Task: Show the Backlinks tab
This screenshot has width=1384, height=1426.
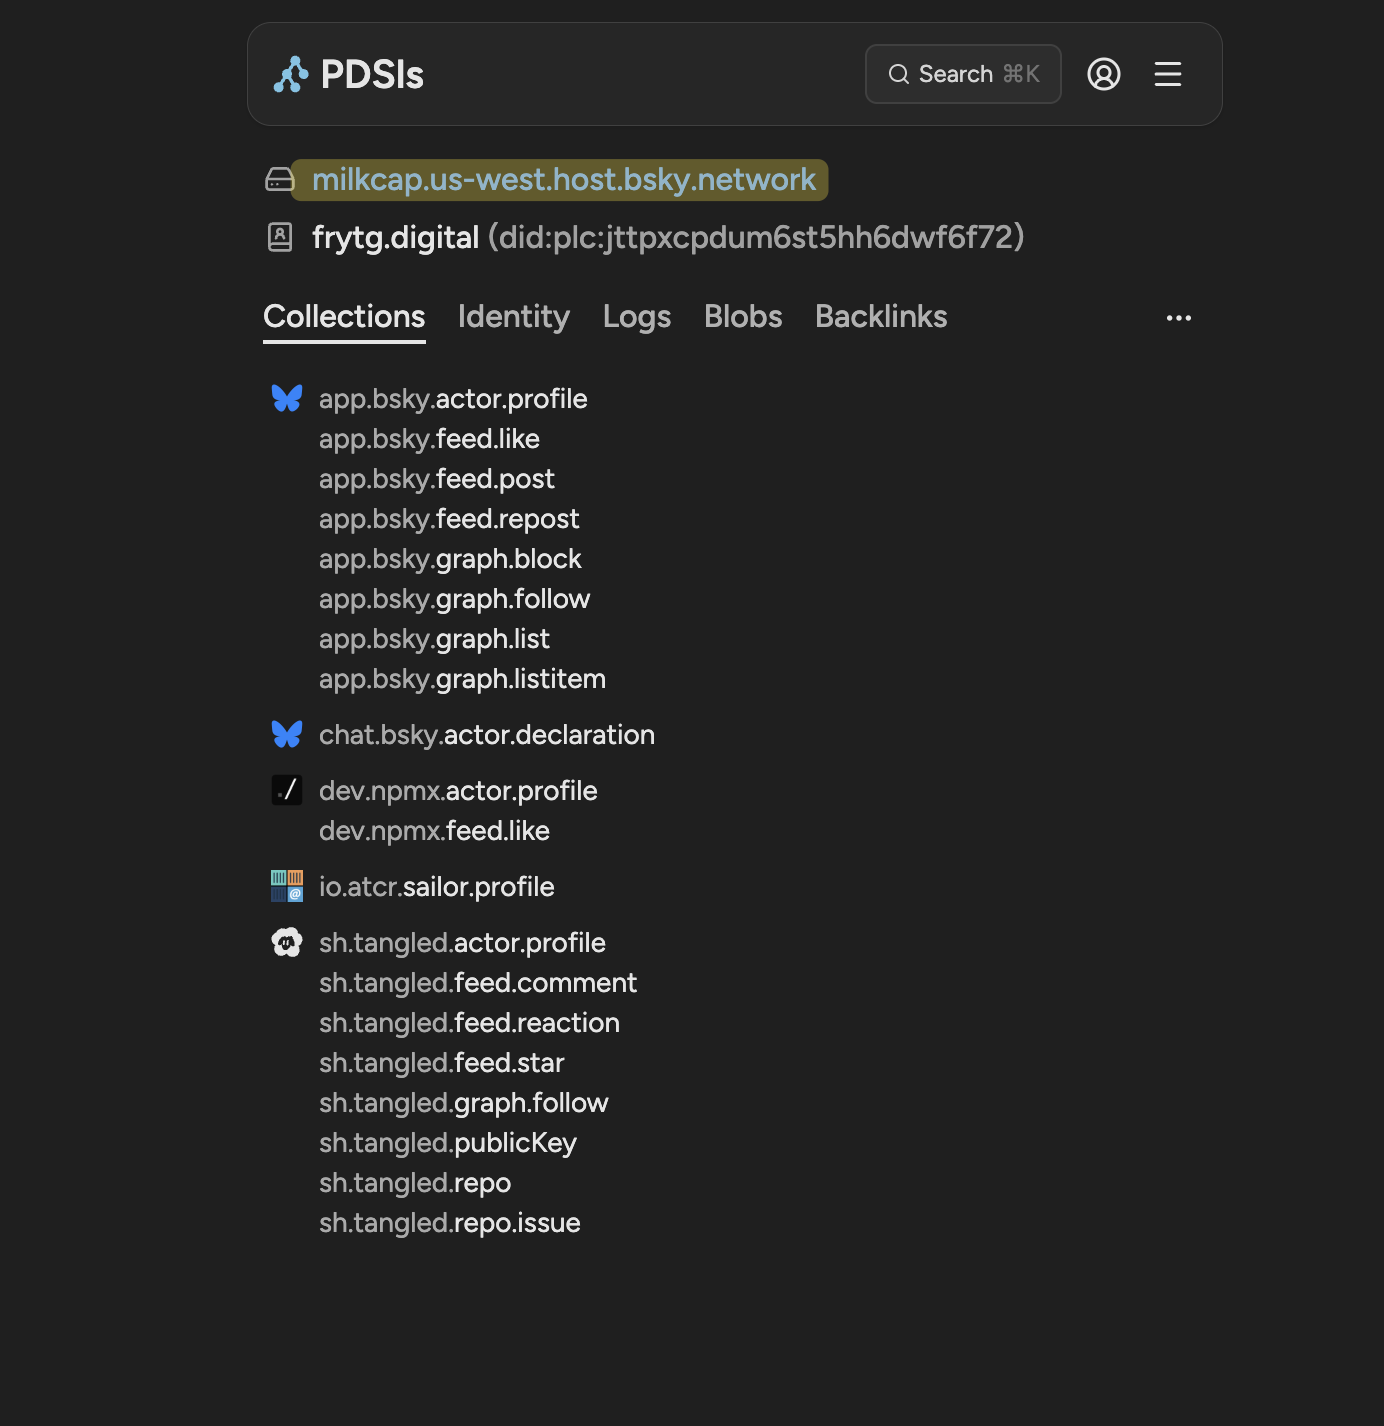Action: (x=881, y=316)
